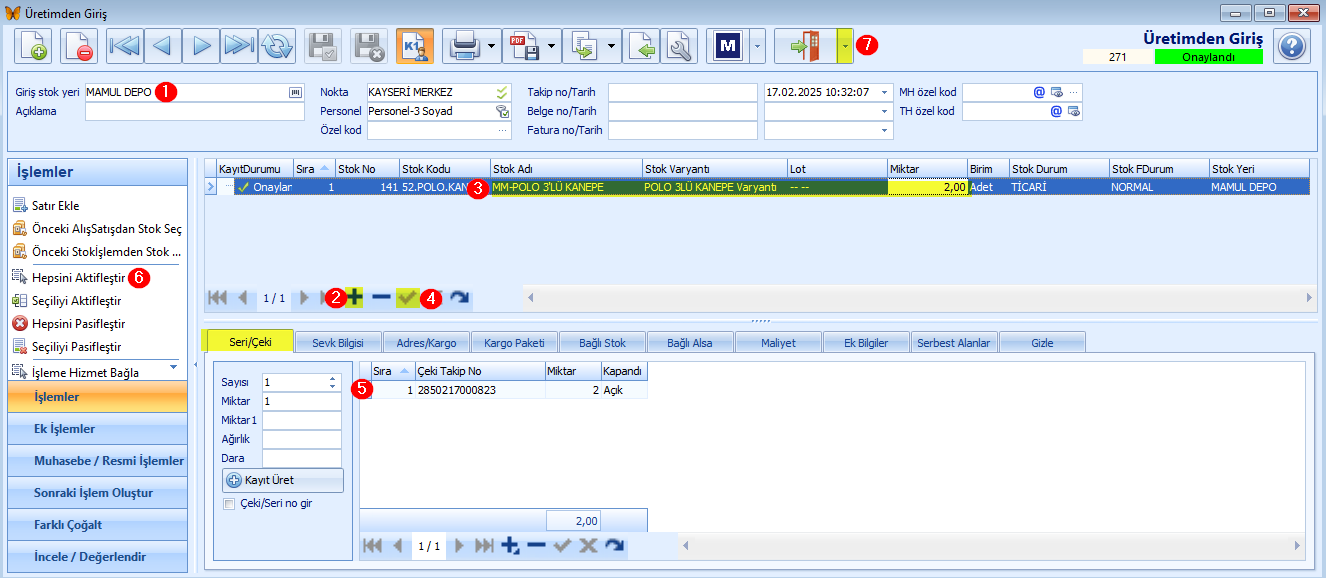Click the printer icon

click(464, 46)
